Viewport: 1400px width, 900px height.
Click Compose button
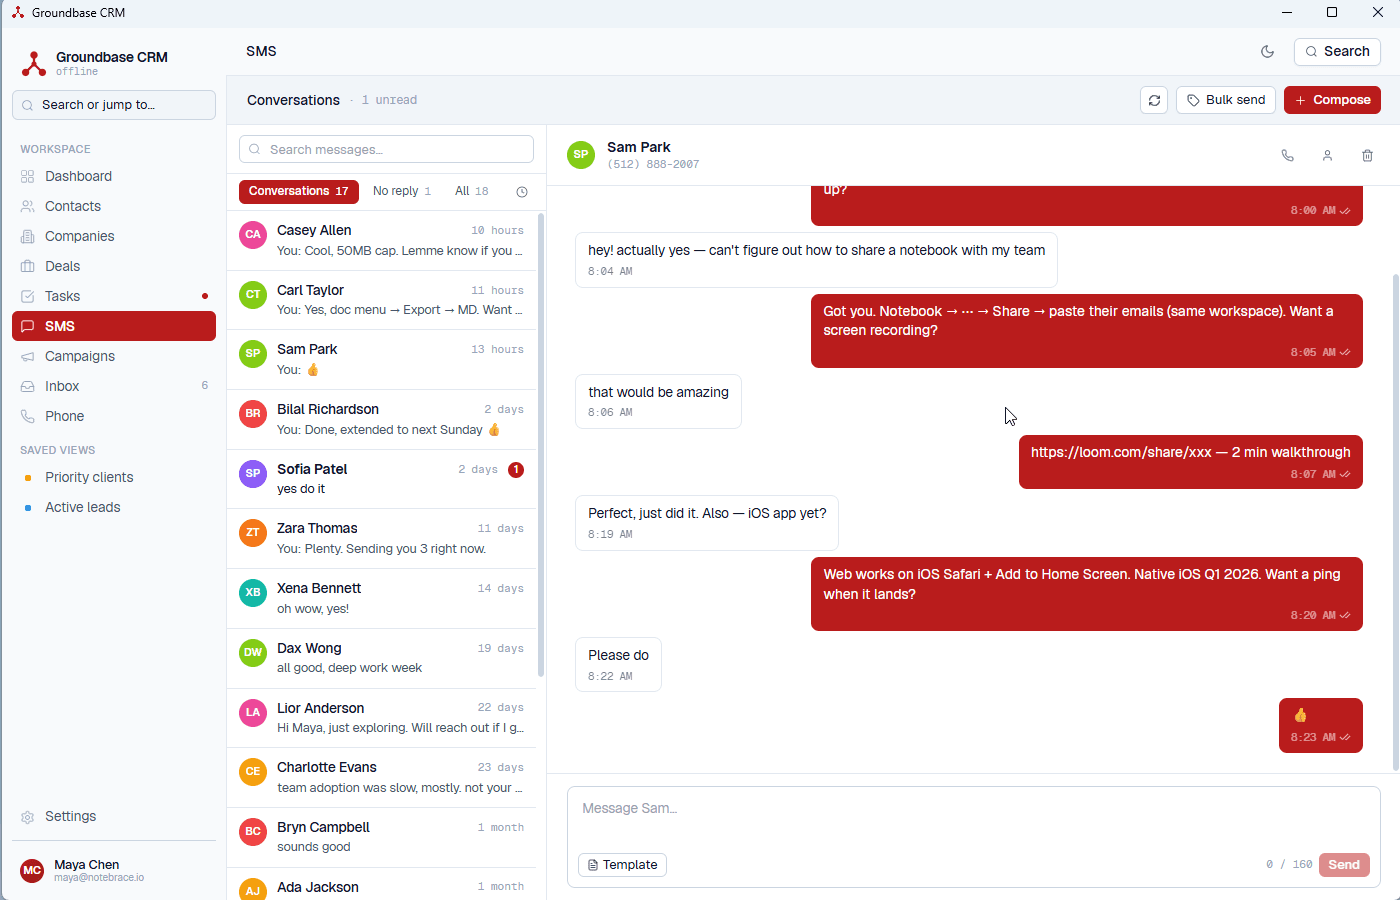pyautogui.click(x=1332, y=100)
